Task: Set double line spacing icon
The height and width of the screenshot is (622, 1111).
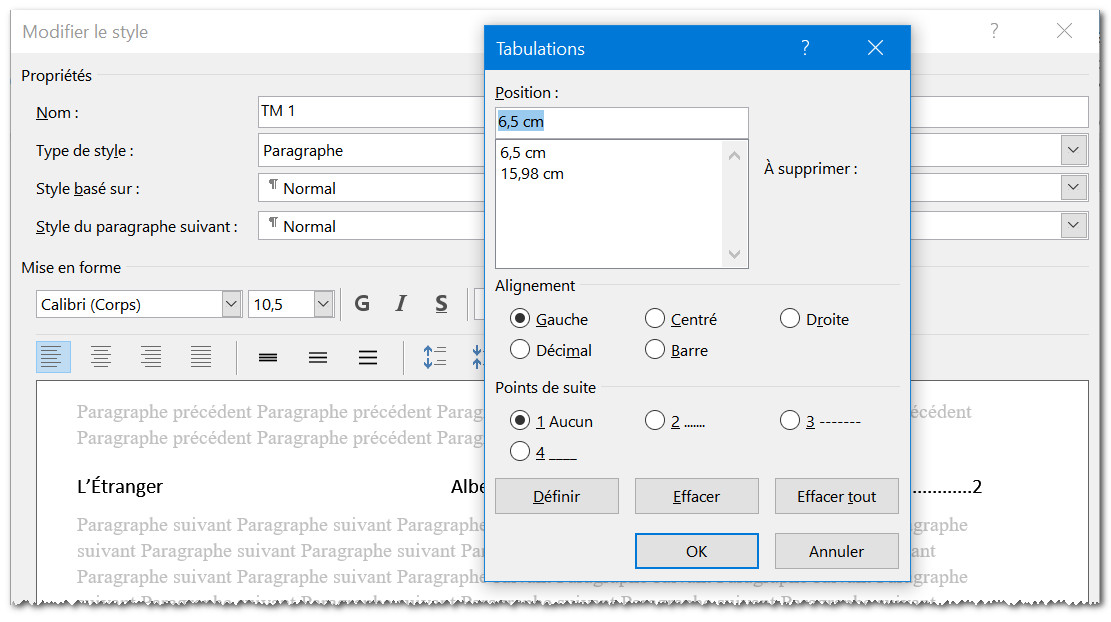Action: coord(368,357)
